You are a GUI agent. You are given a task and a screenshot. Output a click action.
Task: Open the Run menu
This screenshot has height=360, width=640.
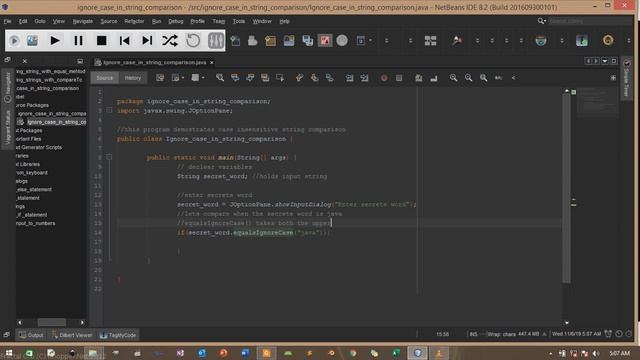156,21
